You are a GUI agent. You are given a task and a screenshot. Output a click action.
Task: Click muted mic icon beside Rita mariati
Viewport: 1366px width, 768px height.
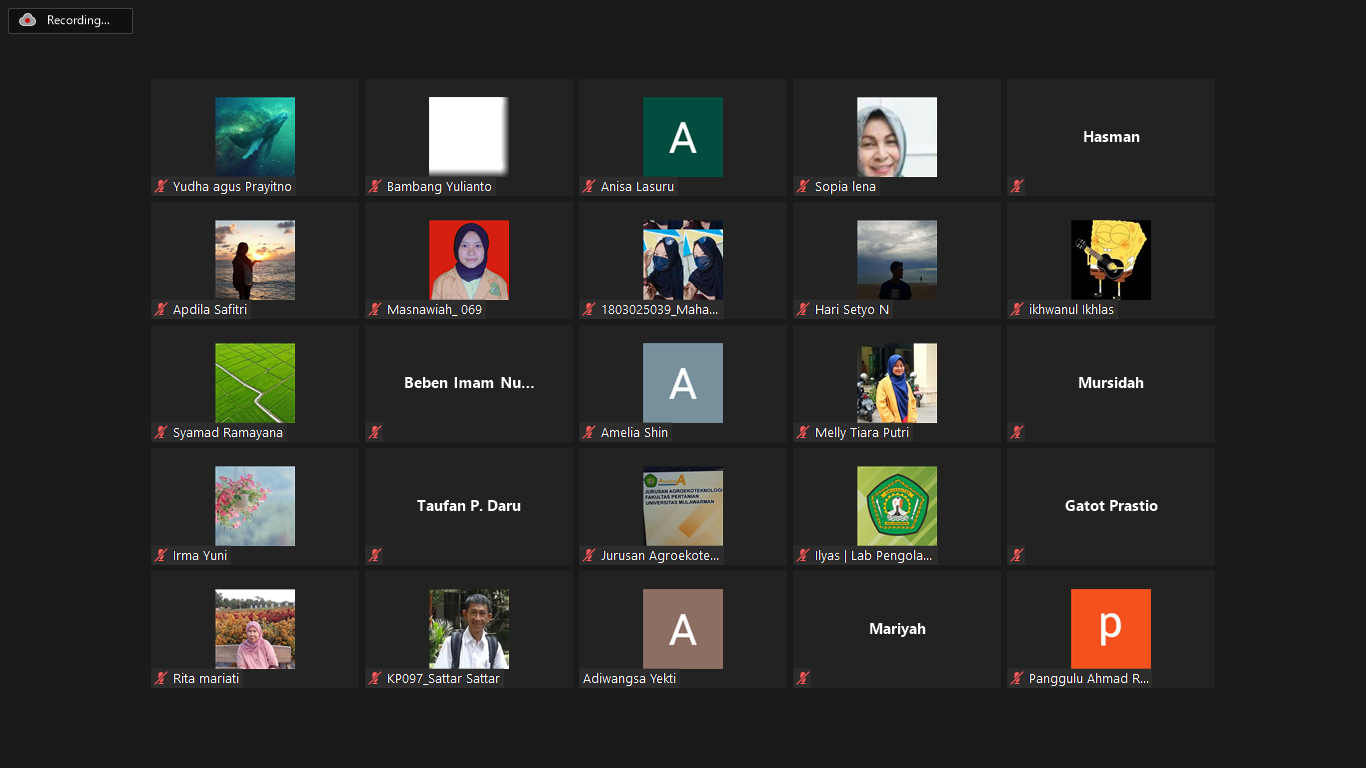(160, 678)
